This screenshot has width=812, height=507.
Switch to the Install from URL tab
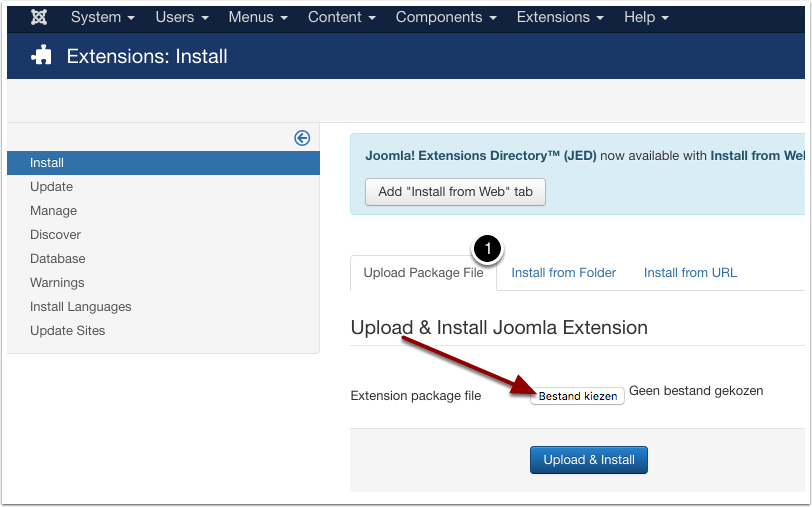pos(690,273)
